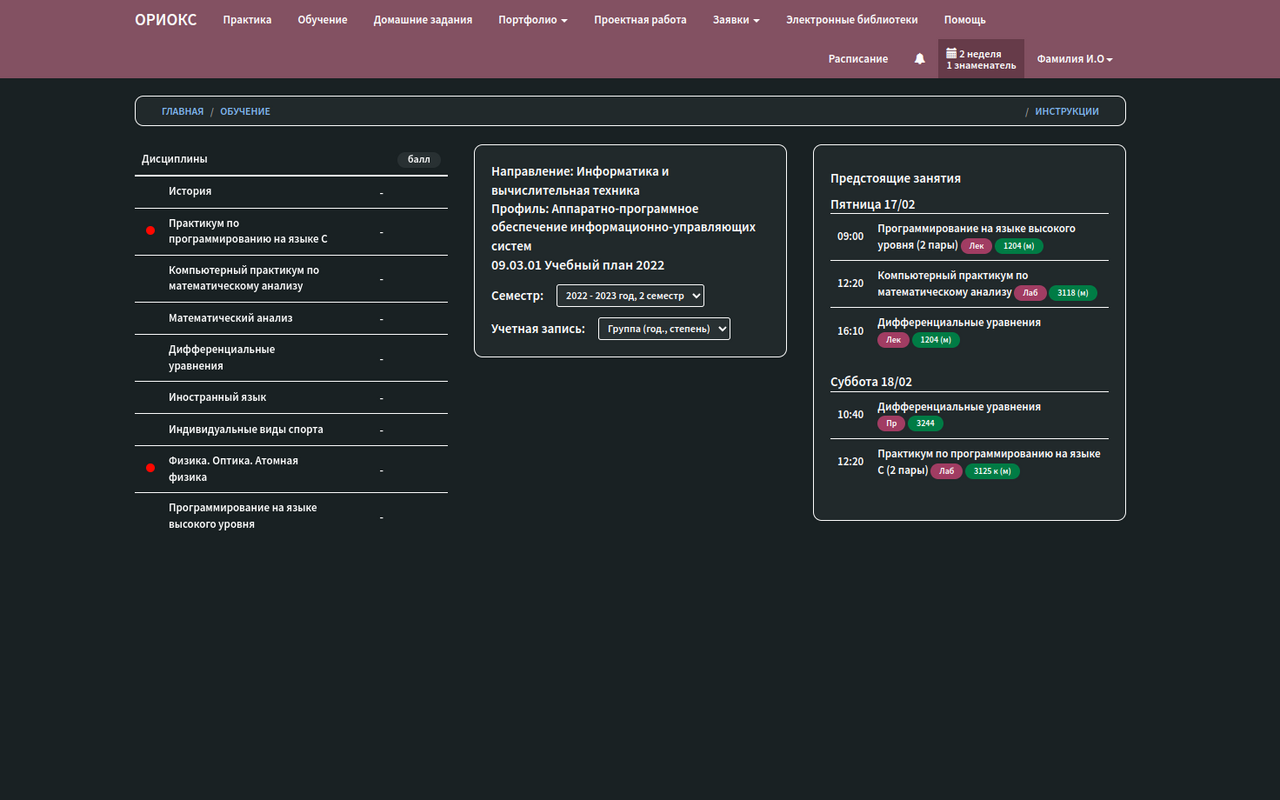Screen dimensions: 1280x800
Task: Select Физика. Оптика. Атомная физика discipline
Action: (291, 470)
